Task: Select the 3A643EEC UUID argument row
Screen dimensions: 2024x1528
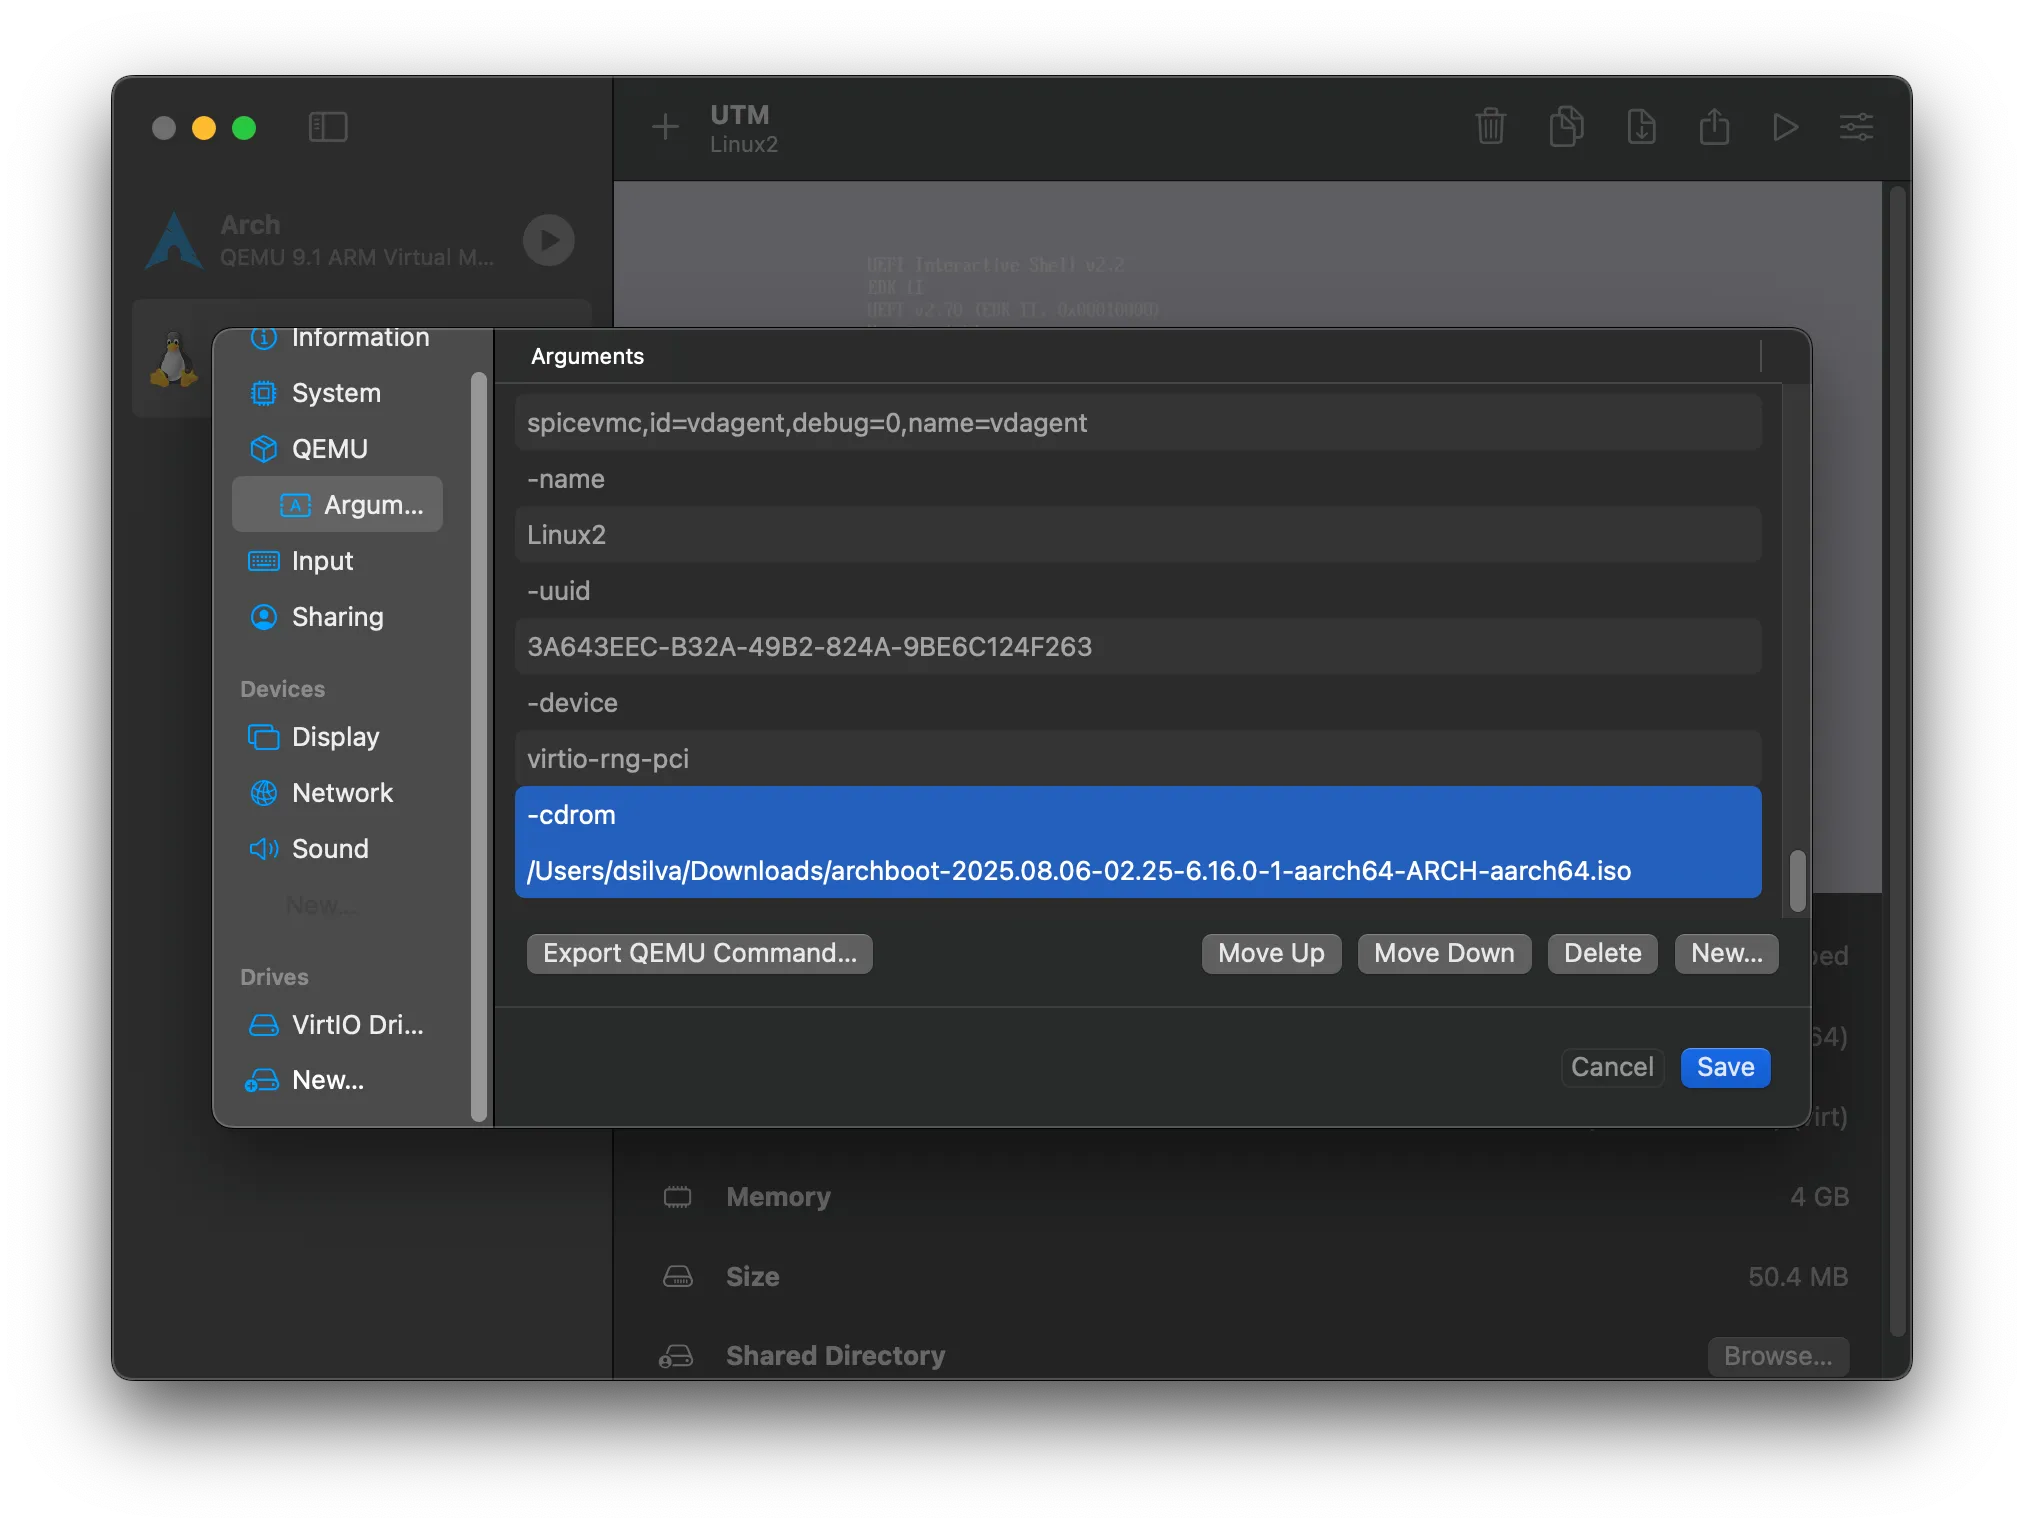Action: (x=1138, y=647)
